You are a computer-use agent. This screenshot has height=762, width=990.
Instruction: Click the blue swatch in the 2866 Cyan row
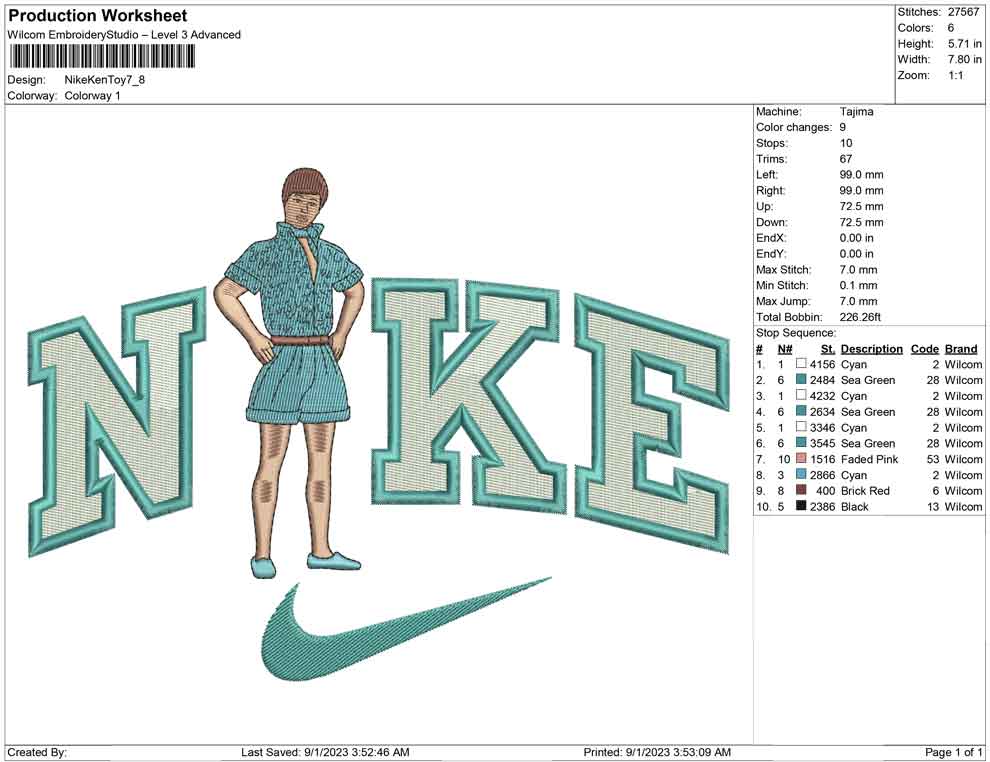(x=801, y=474)
